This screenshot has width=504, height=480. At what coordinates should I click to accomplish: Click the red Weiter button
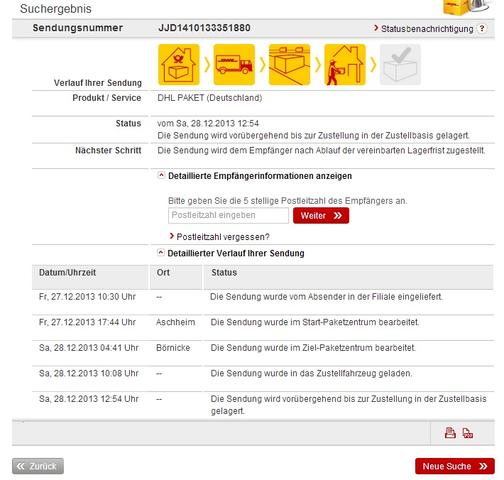click(321, 215)
